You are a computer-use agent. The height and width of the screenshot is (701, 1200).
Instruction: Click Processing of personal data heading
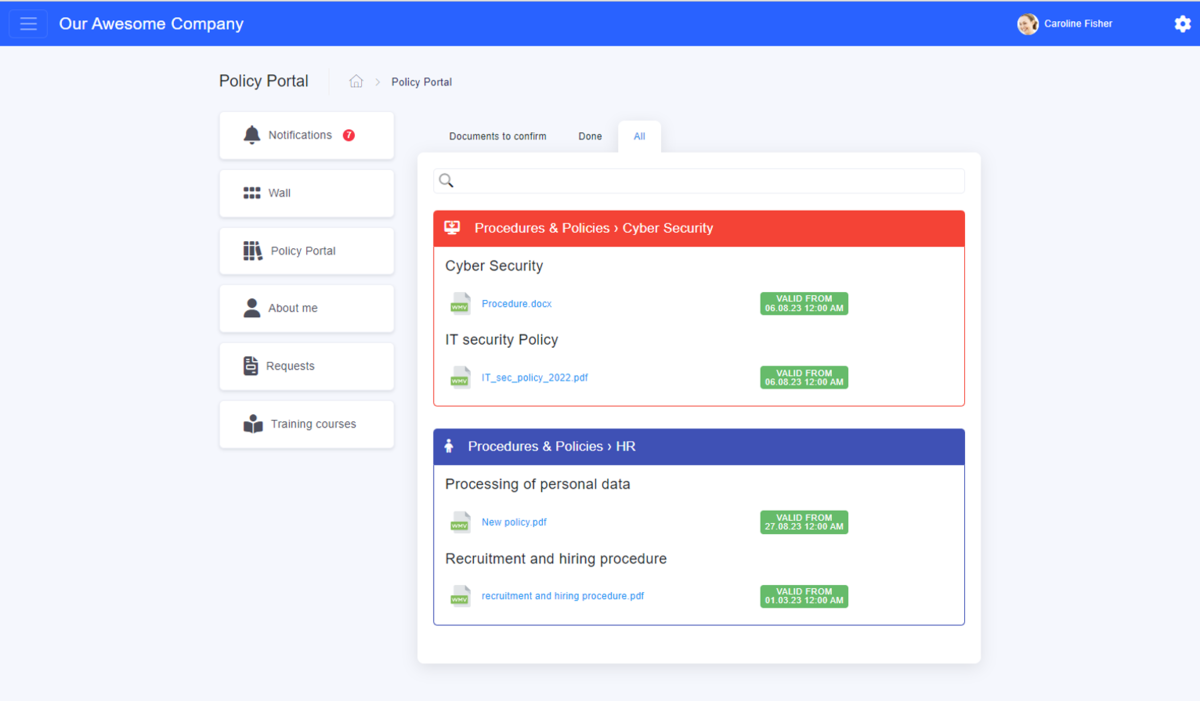click(538, 484)
